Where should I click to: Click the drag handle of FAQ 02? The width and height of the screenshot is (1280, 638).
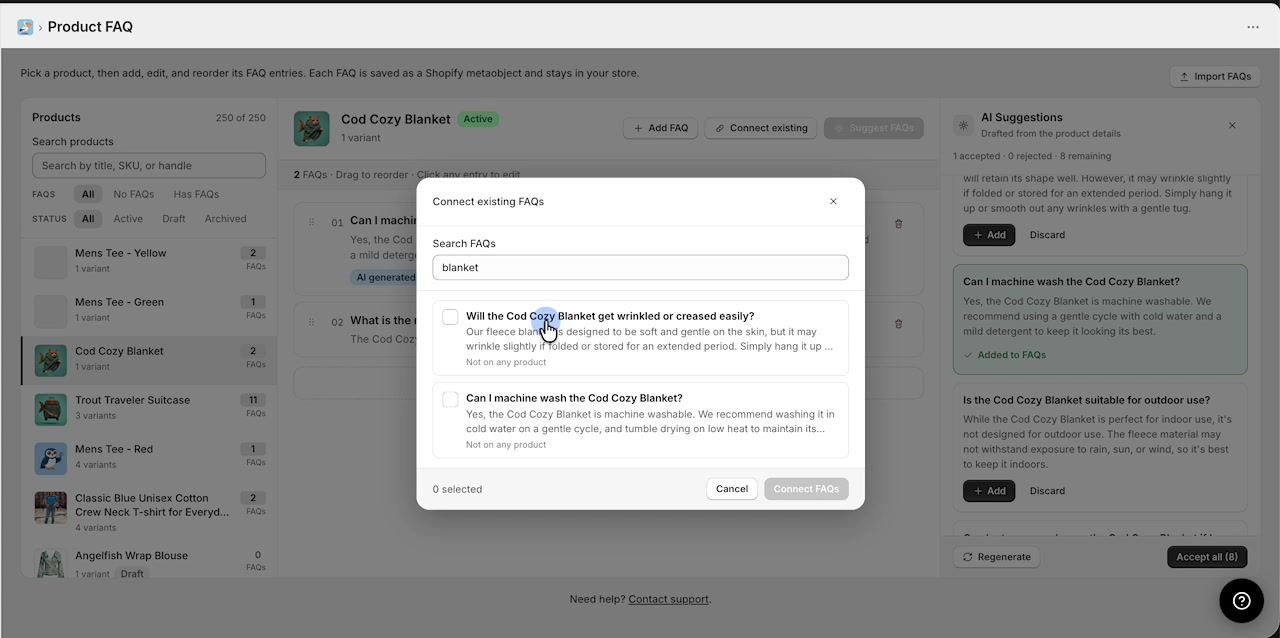(312, 322)
